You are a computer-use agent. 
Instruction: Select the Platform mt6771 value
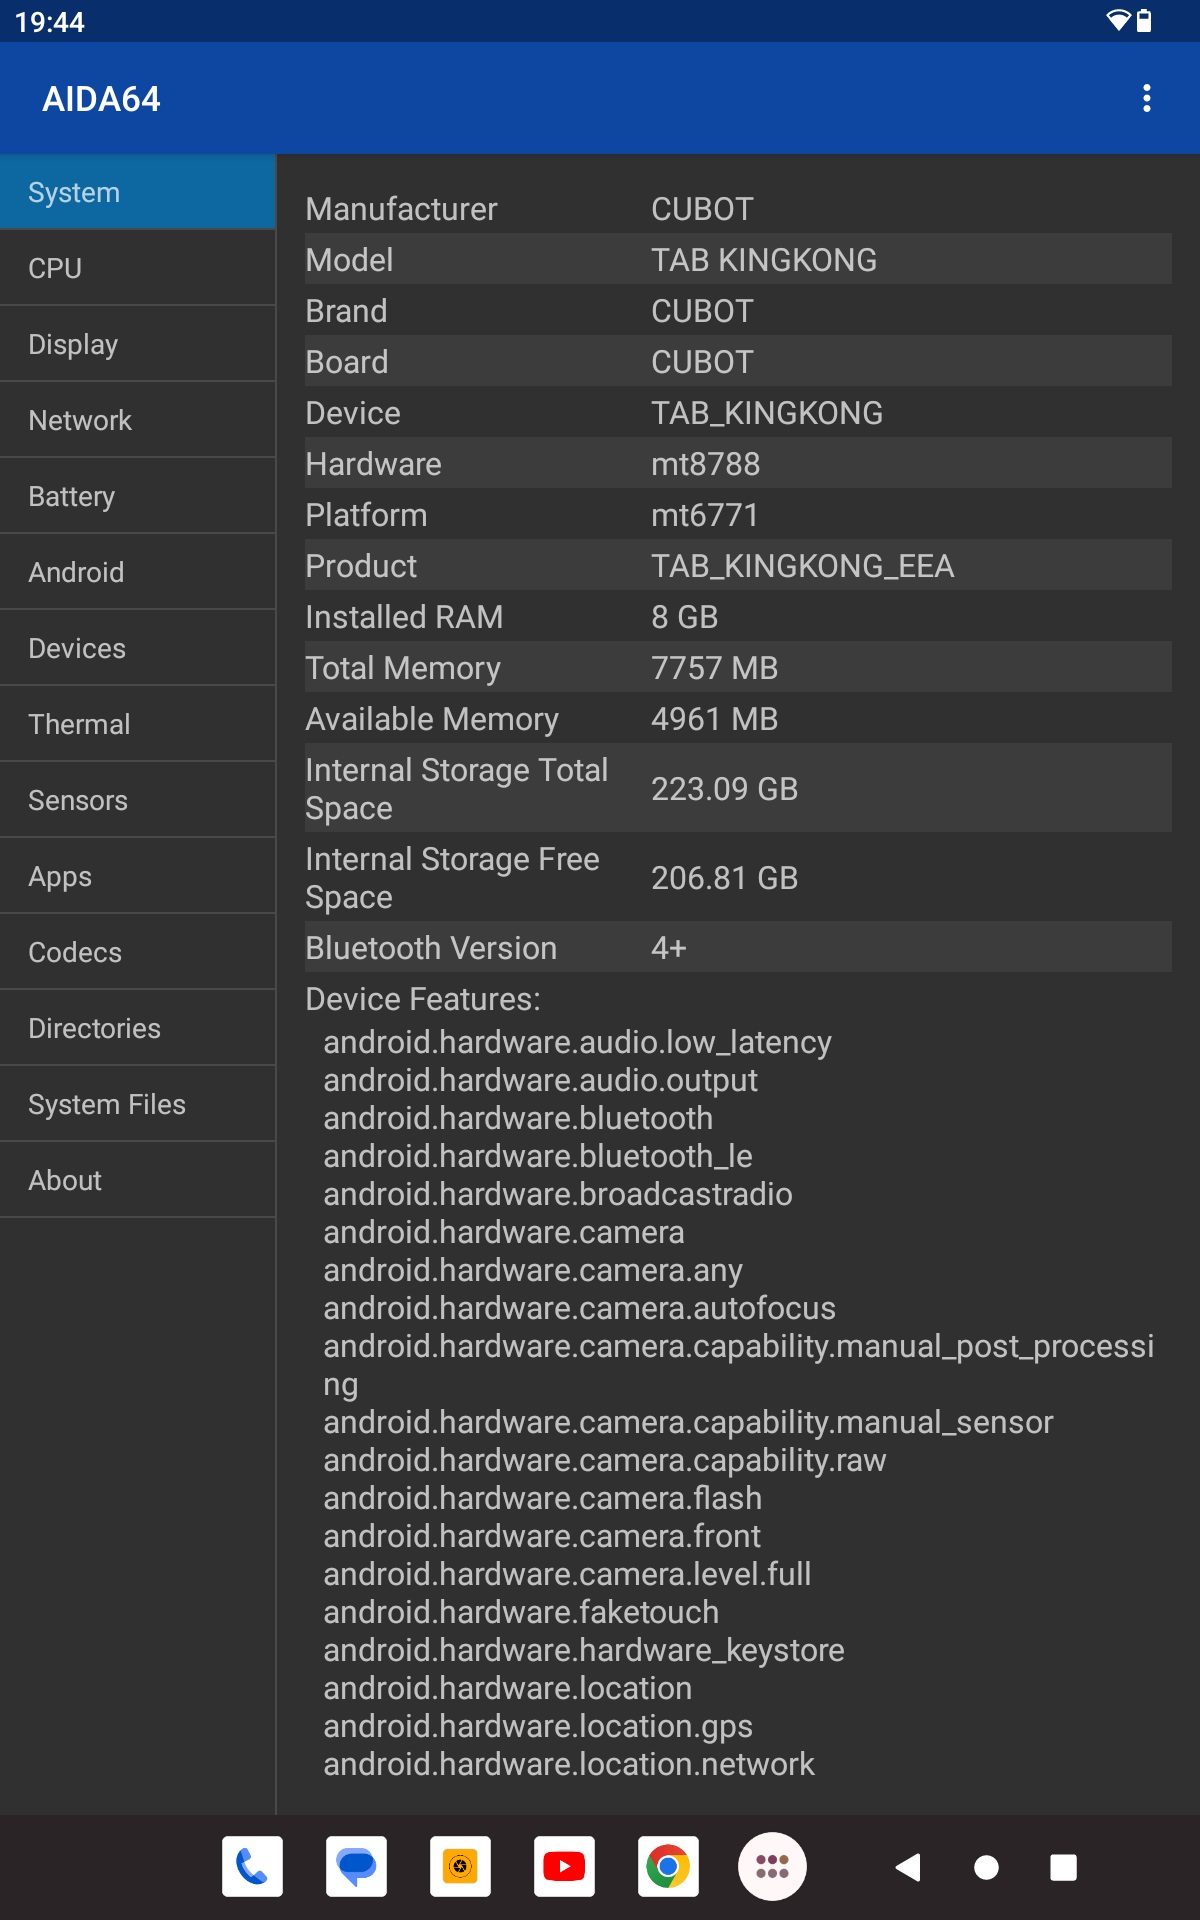(x=704, y=515)
